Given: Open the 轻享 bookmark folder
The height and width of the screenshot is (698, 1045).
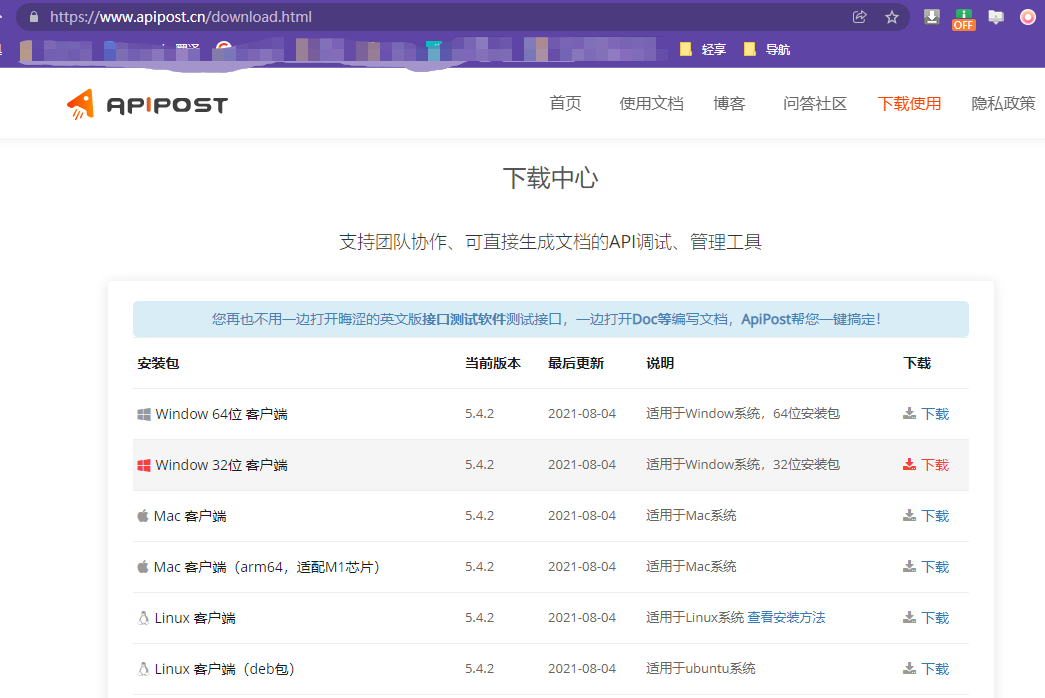Looking at the screenshot, I should (x=703, y=49).
